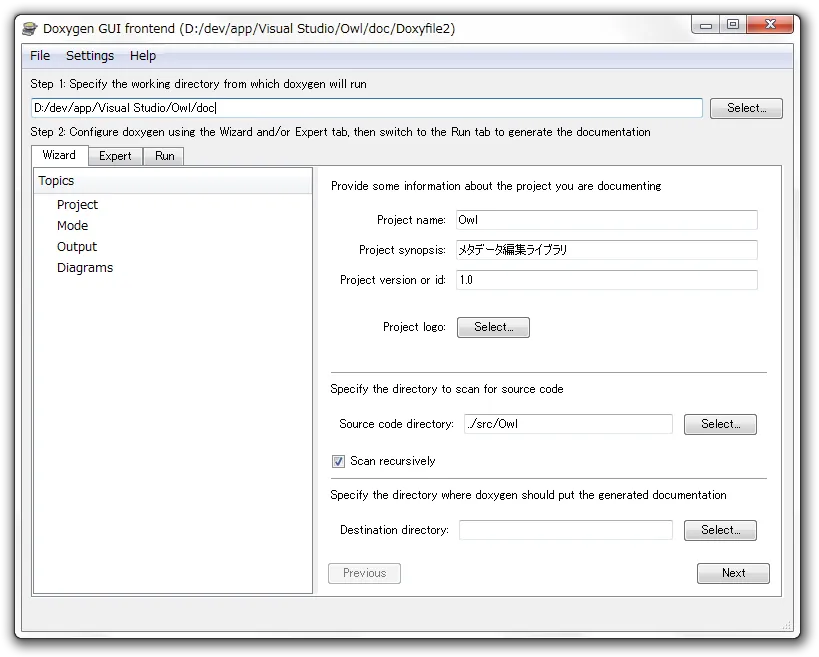Click the empty Destination directory field
Screen dimensions: 819x657
565,530
